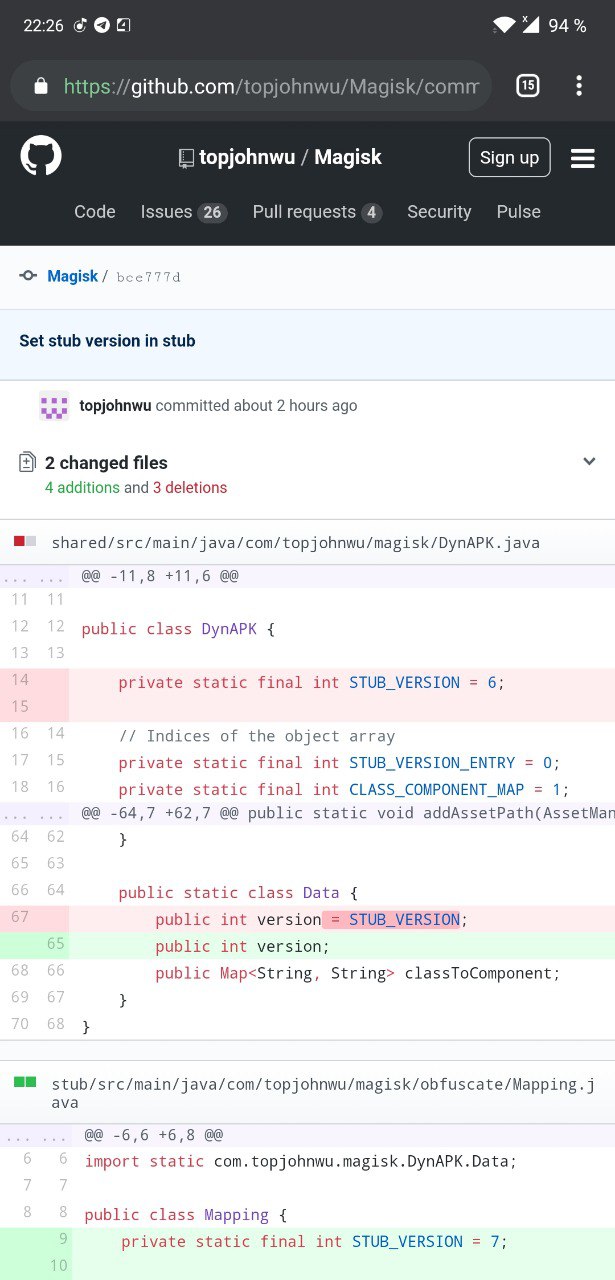Expand hidden lines above @@ -64,7 +62,7 @@

coord(33,813)
